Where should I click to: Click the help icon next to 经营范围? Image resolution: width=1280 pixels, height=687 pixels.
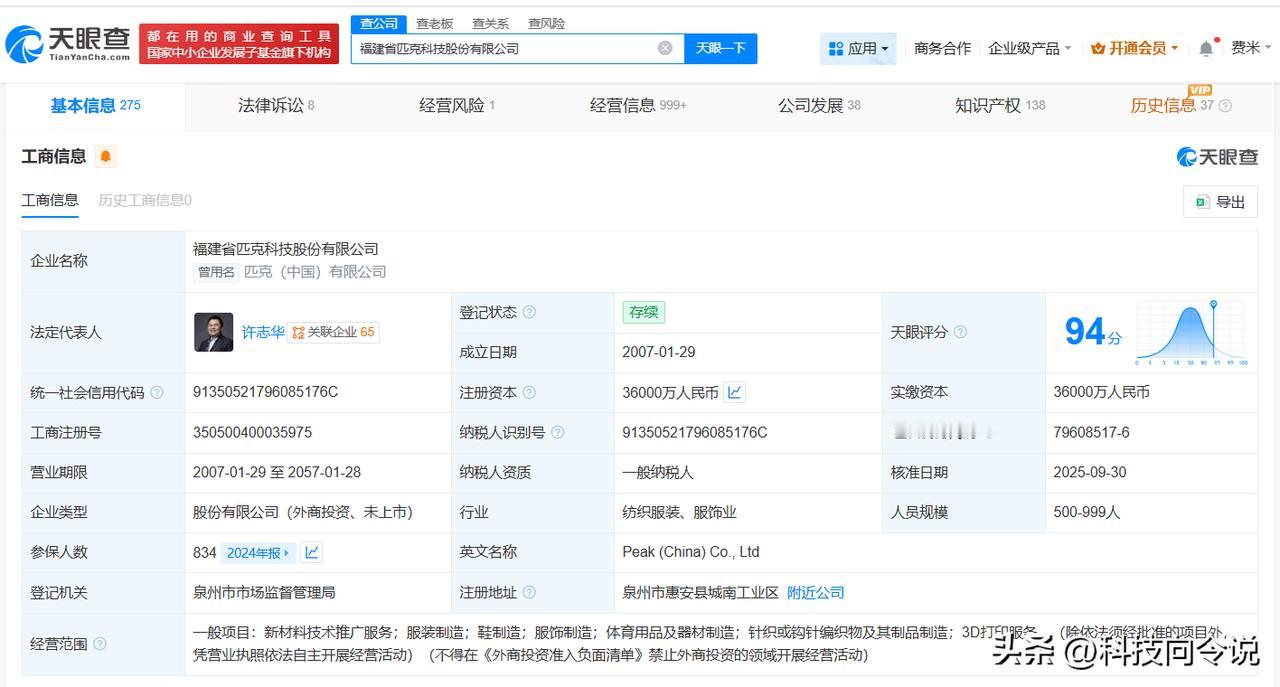pos(100,644)
